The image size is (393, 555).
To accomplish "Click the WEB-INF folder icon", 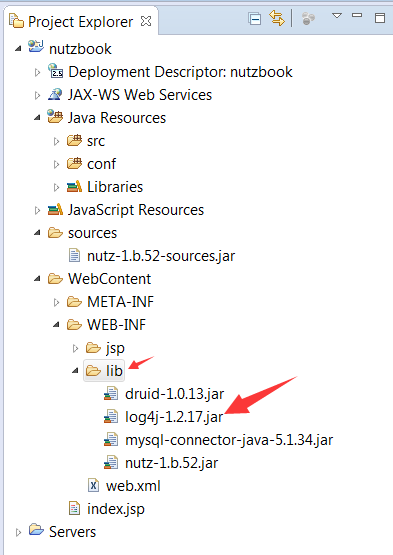I will click(74, 325).
